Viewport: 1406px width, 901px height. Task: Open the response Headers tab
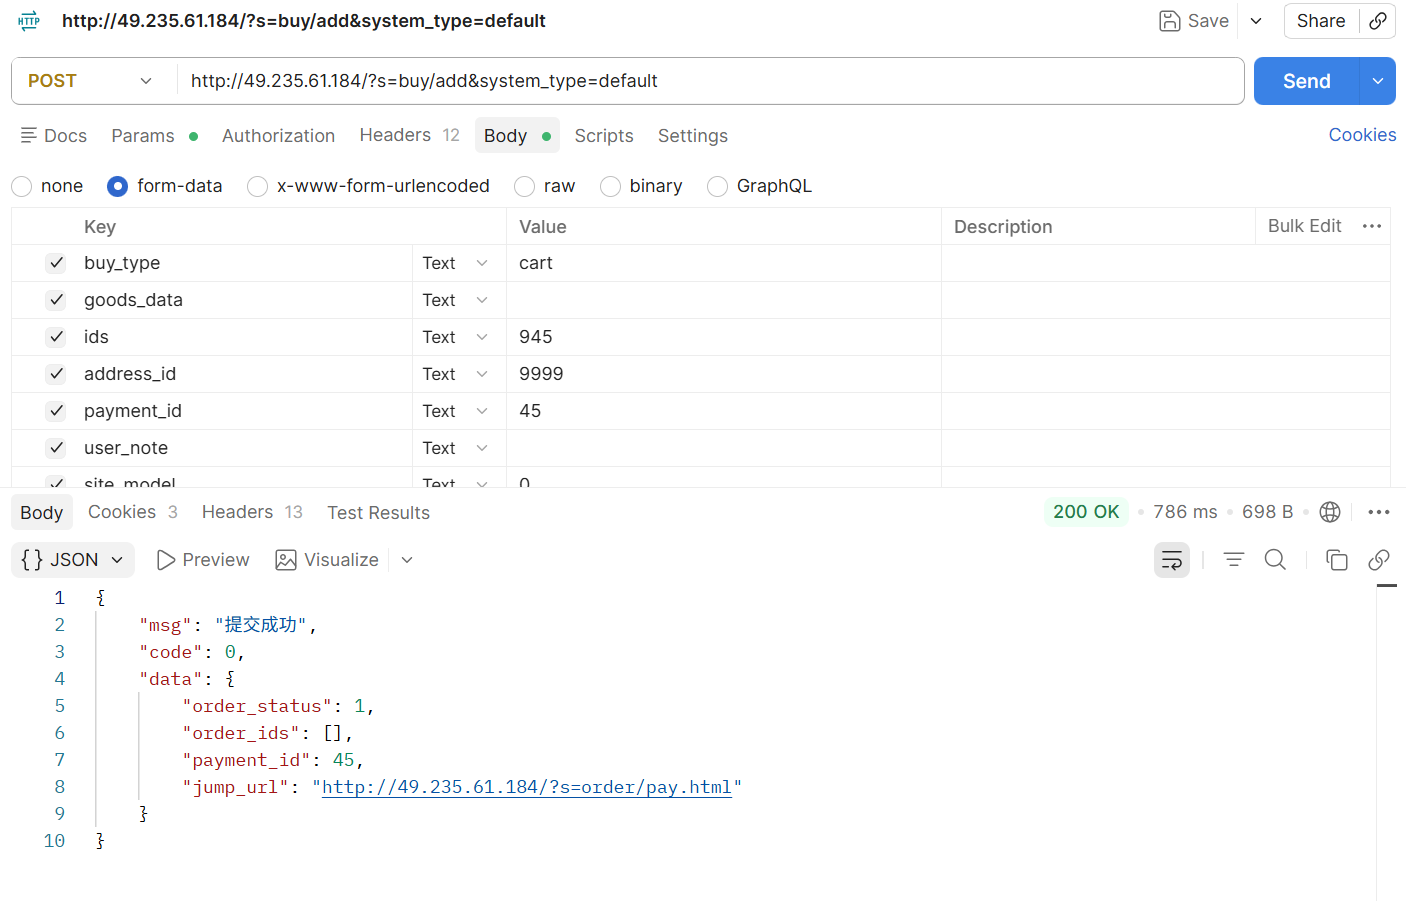coord(252,512)
